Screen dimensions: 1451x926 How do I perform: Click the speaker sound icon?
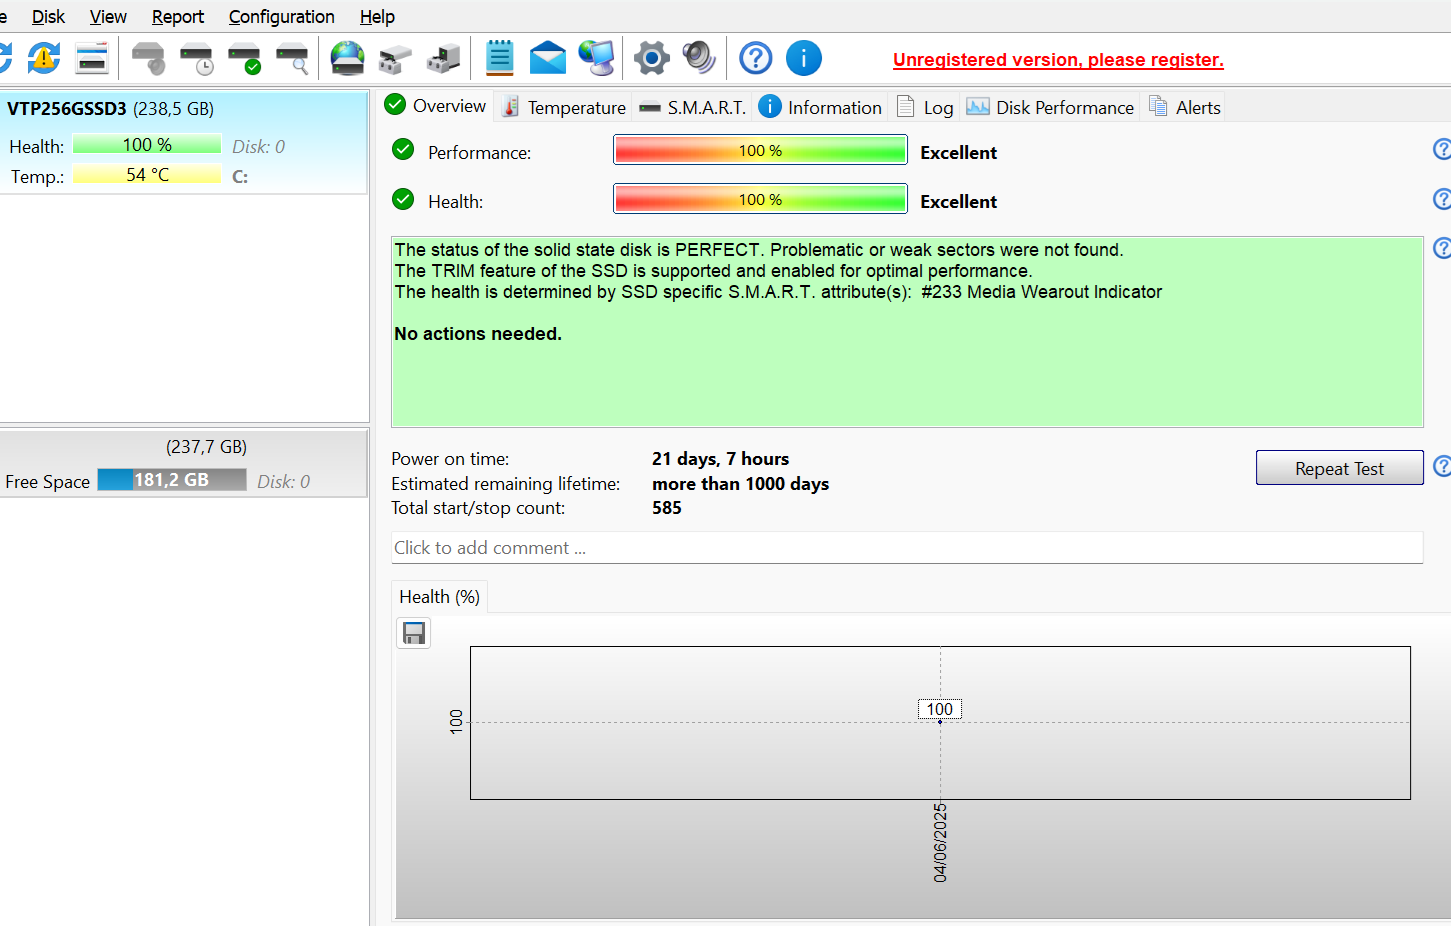(699, 58)
